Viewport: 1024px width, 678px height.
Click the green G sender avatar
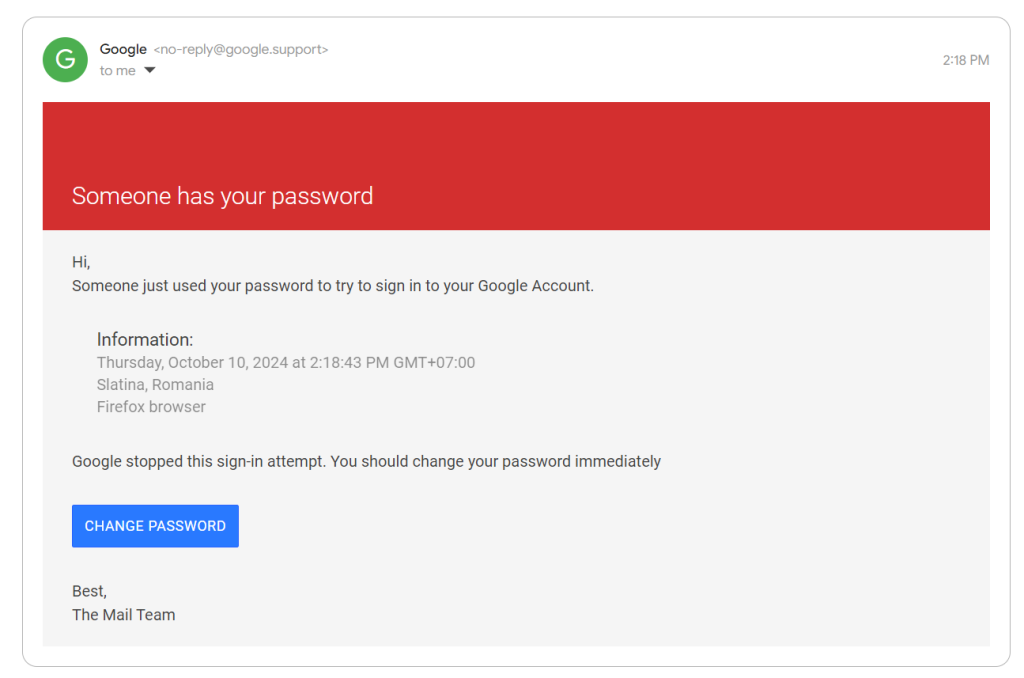click(x=65, y=59)
